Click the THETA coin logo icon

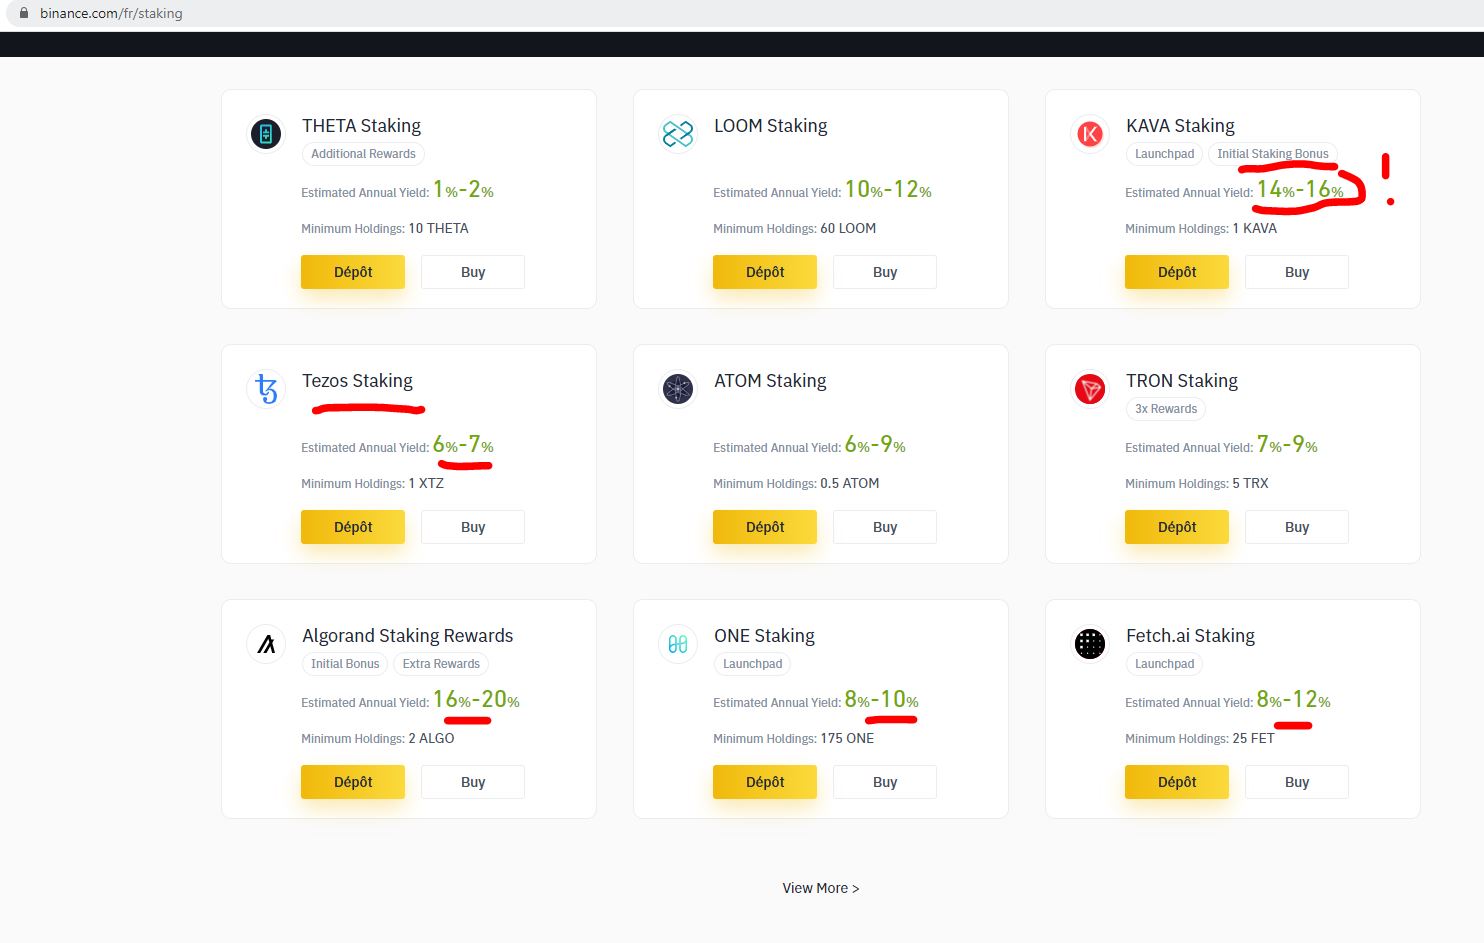(x=266, y=134)
